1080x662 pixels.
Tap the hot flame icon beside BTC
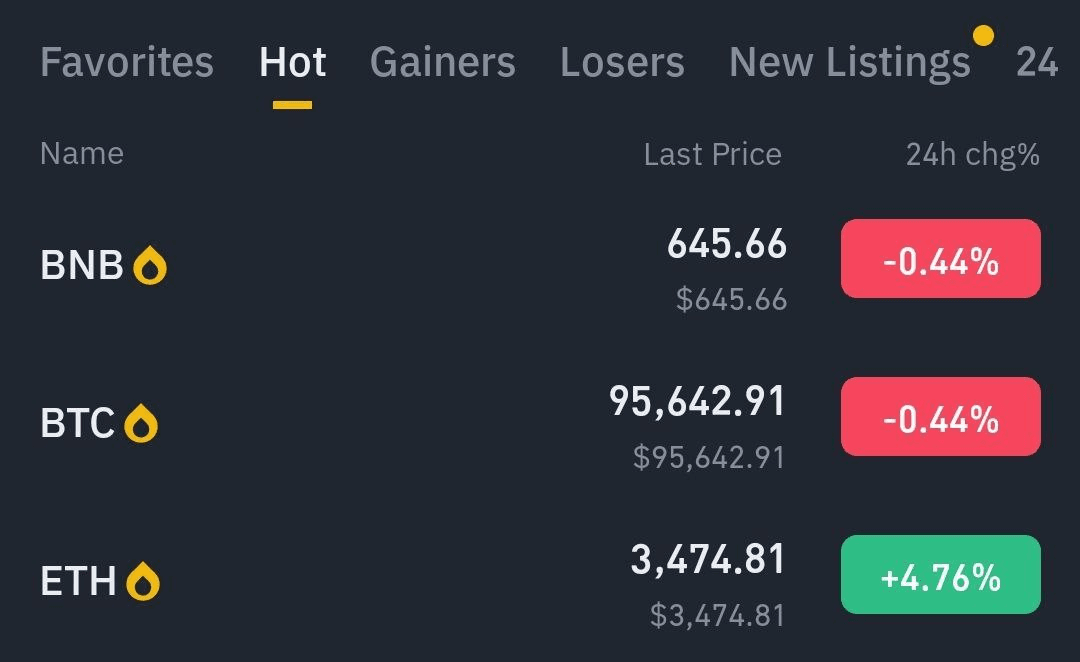click(141, 424)
